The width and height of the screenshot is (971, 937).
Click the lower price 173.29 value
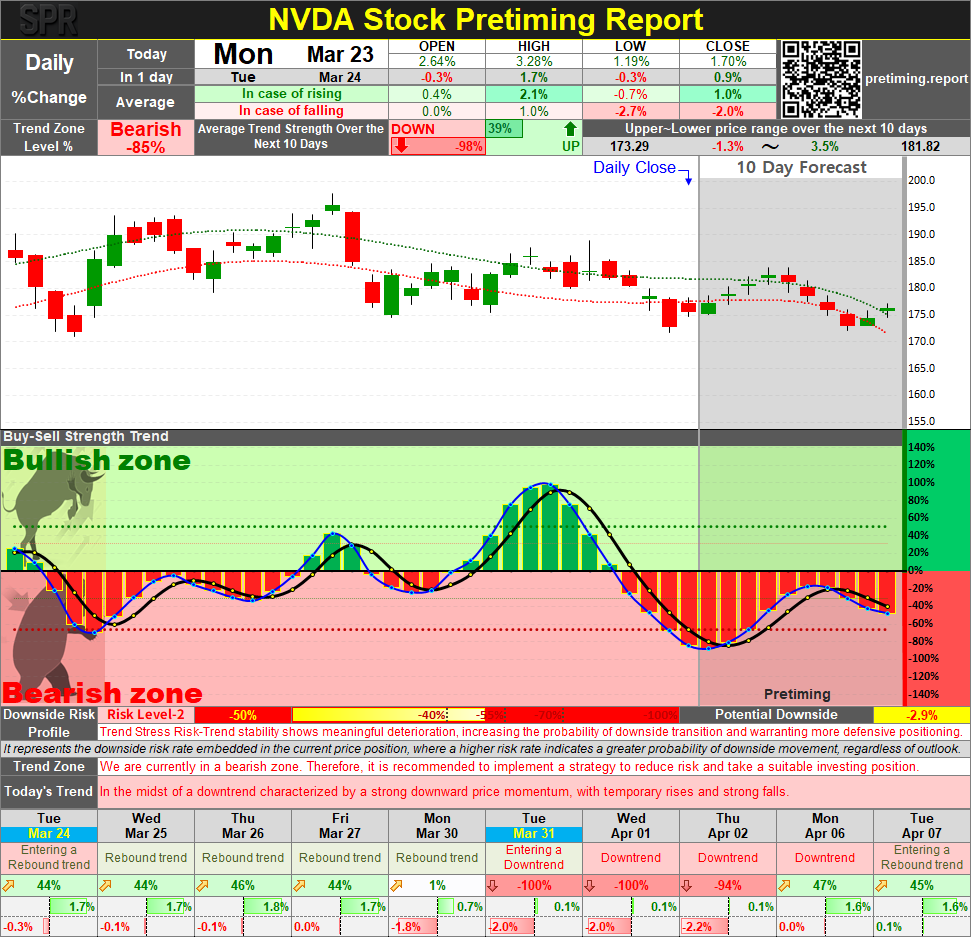(x=629, y=146)
